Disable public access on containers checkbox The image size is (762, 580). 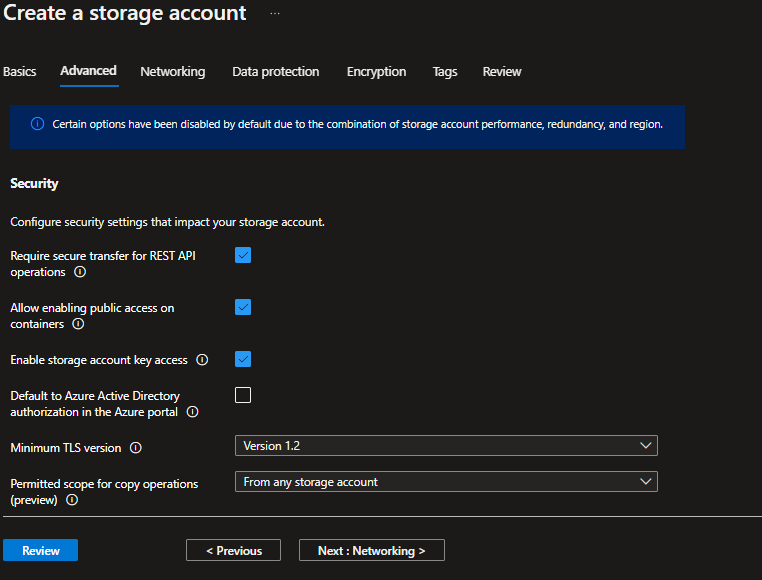pos(243,307)
